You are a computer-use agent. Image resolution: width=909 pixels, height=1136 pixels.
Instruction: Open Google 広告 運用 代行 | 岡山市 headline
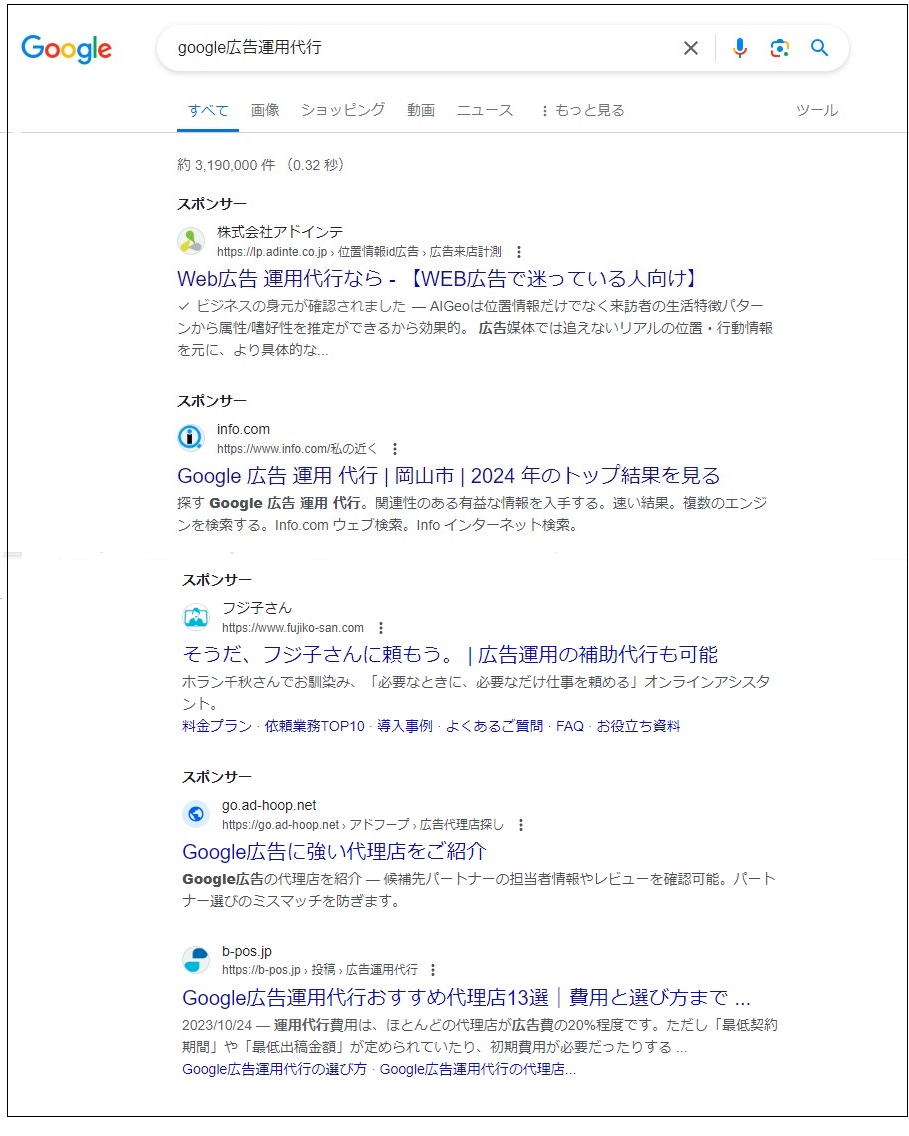tap(449, 475)
